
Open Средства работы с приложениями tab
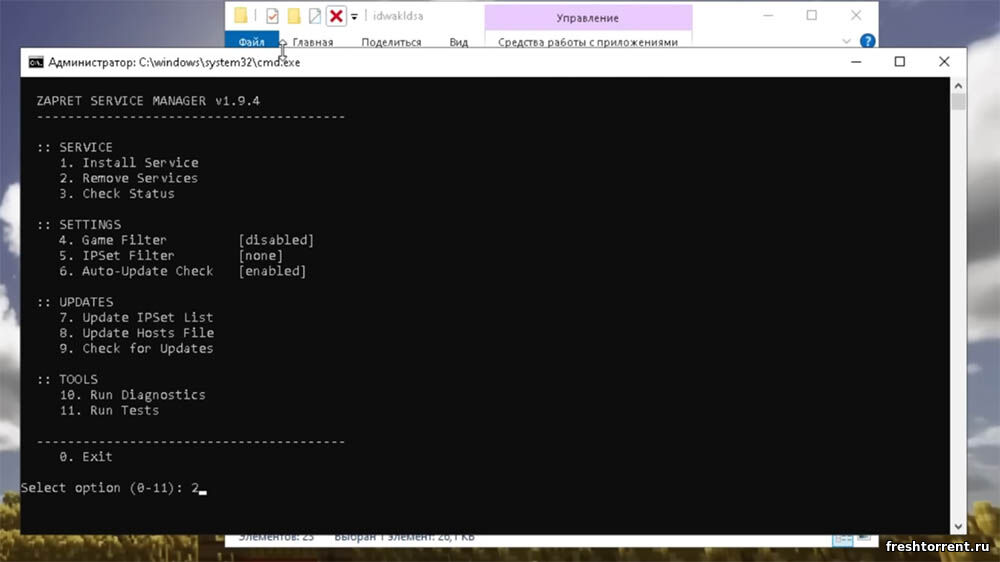pyautogui.click(x=587, y=42)
